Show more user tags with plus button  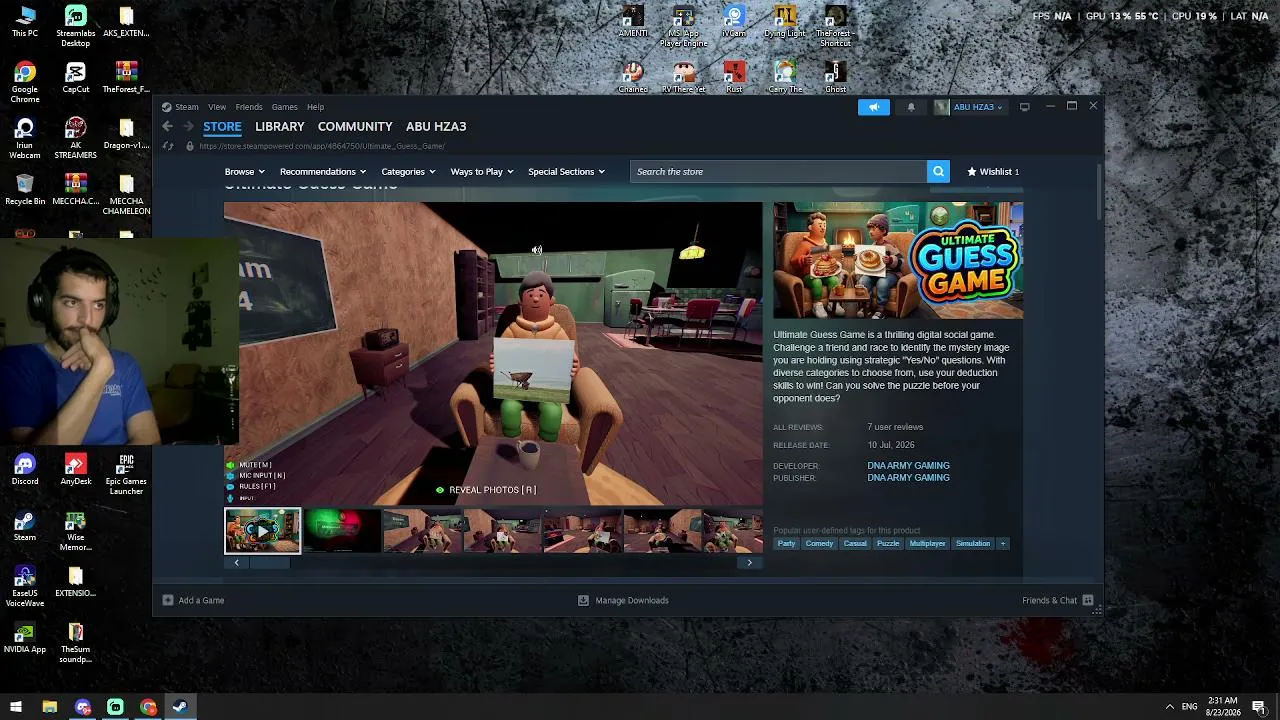(1003, 544)
